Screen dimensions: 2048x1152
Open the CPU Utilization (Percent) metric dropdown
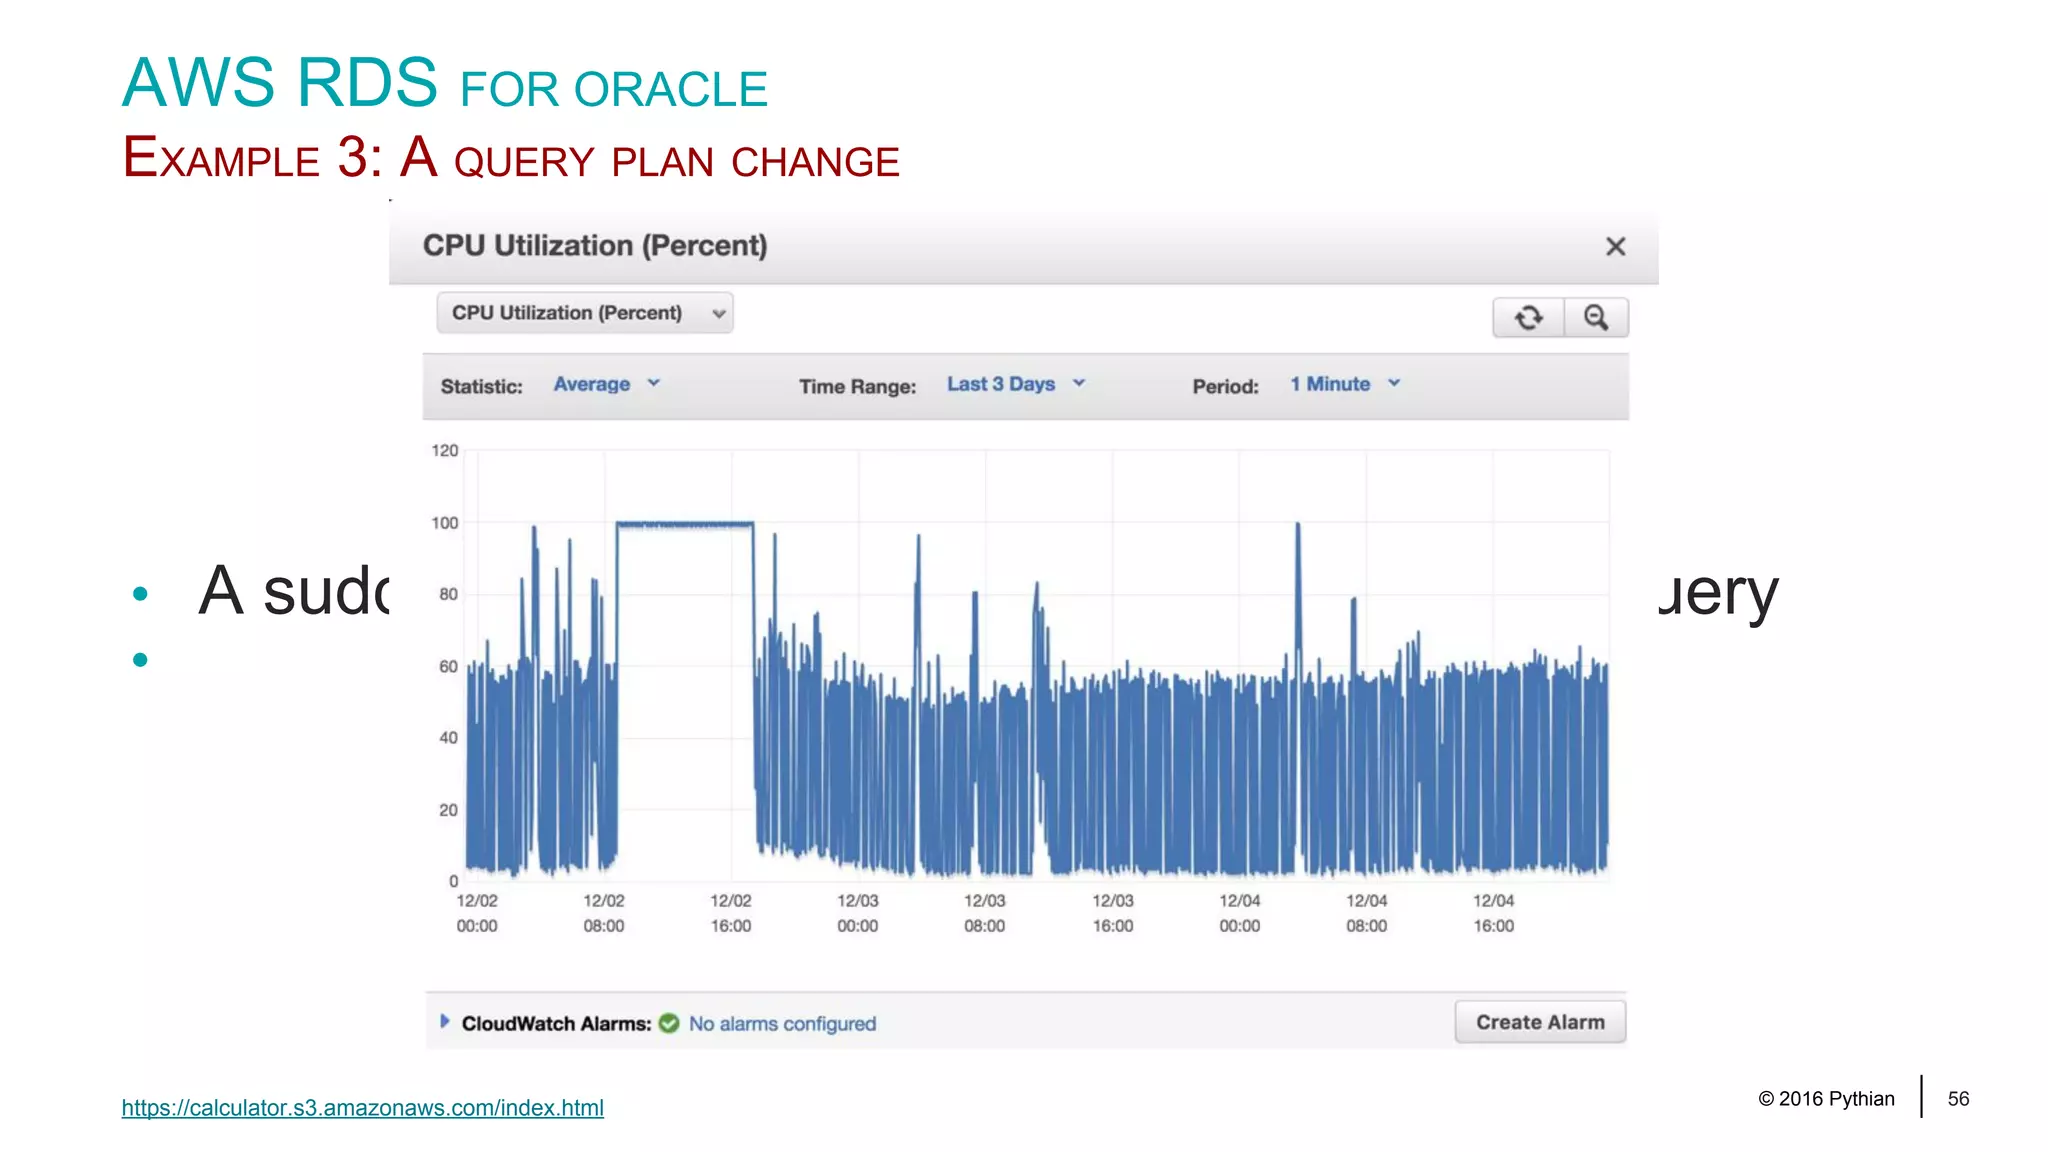pos(585,313)
